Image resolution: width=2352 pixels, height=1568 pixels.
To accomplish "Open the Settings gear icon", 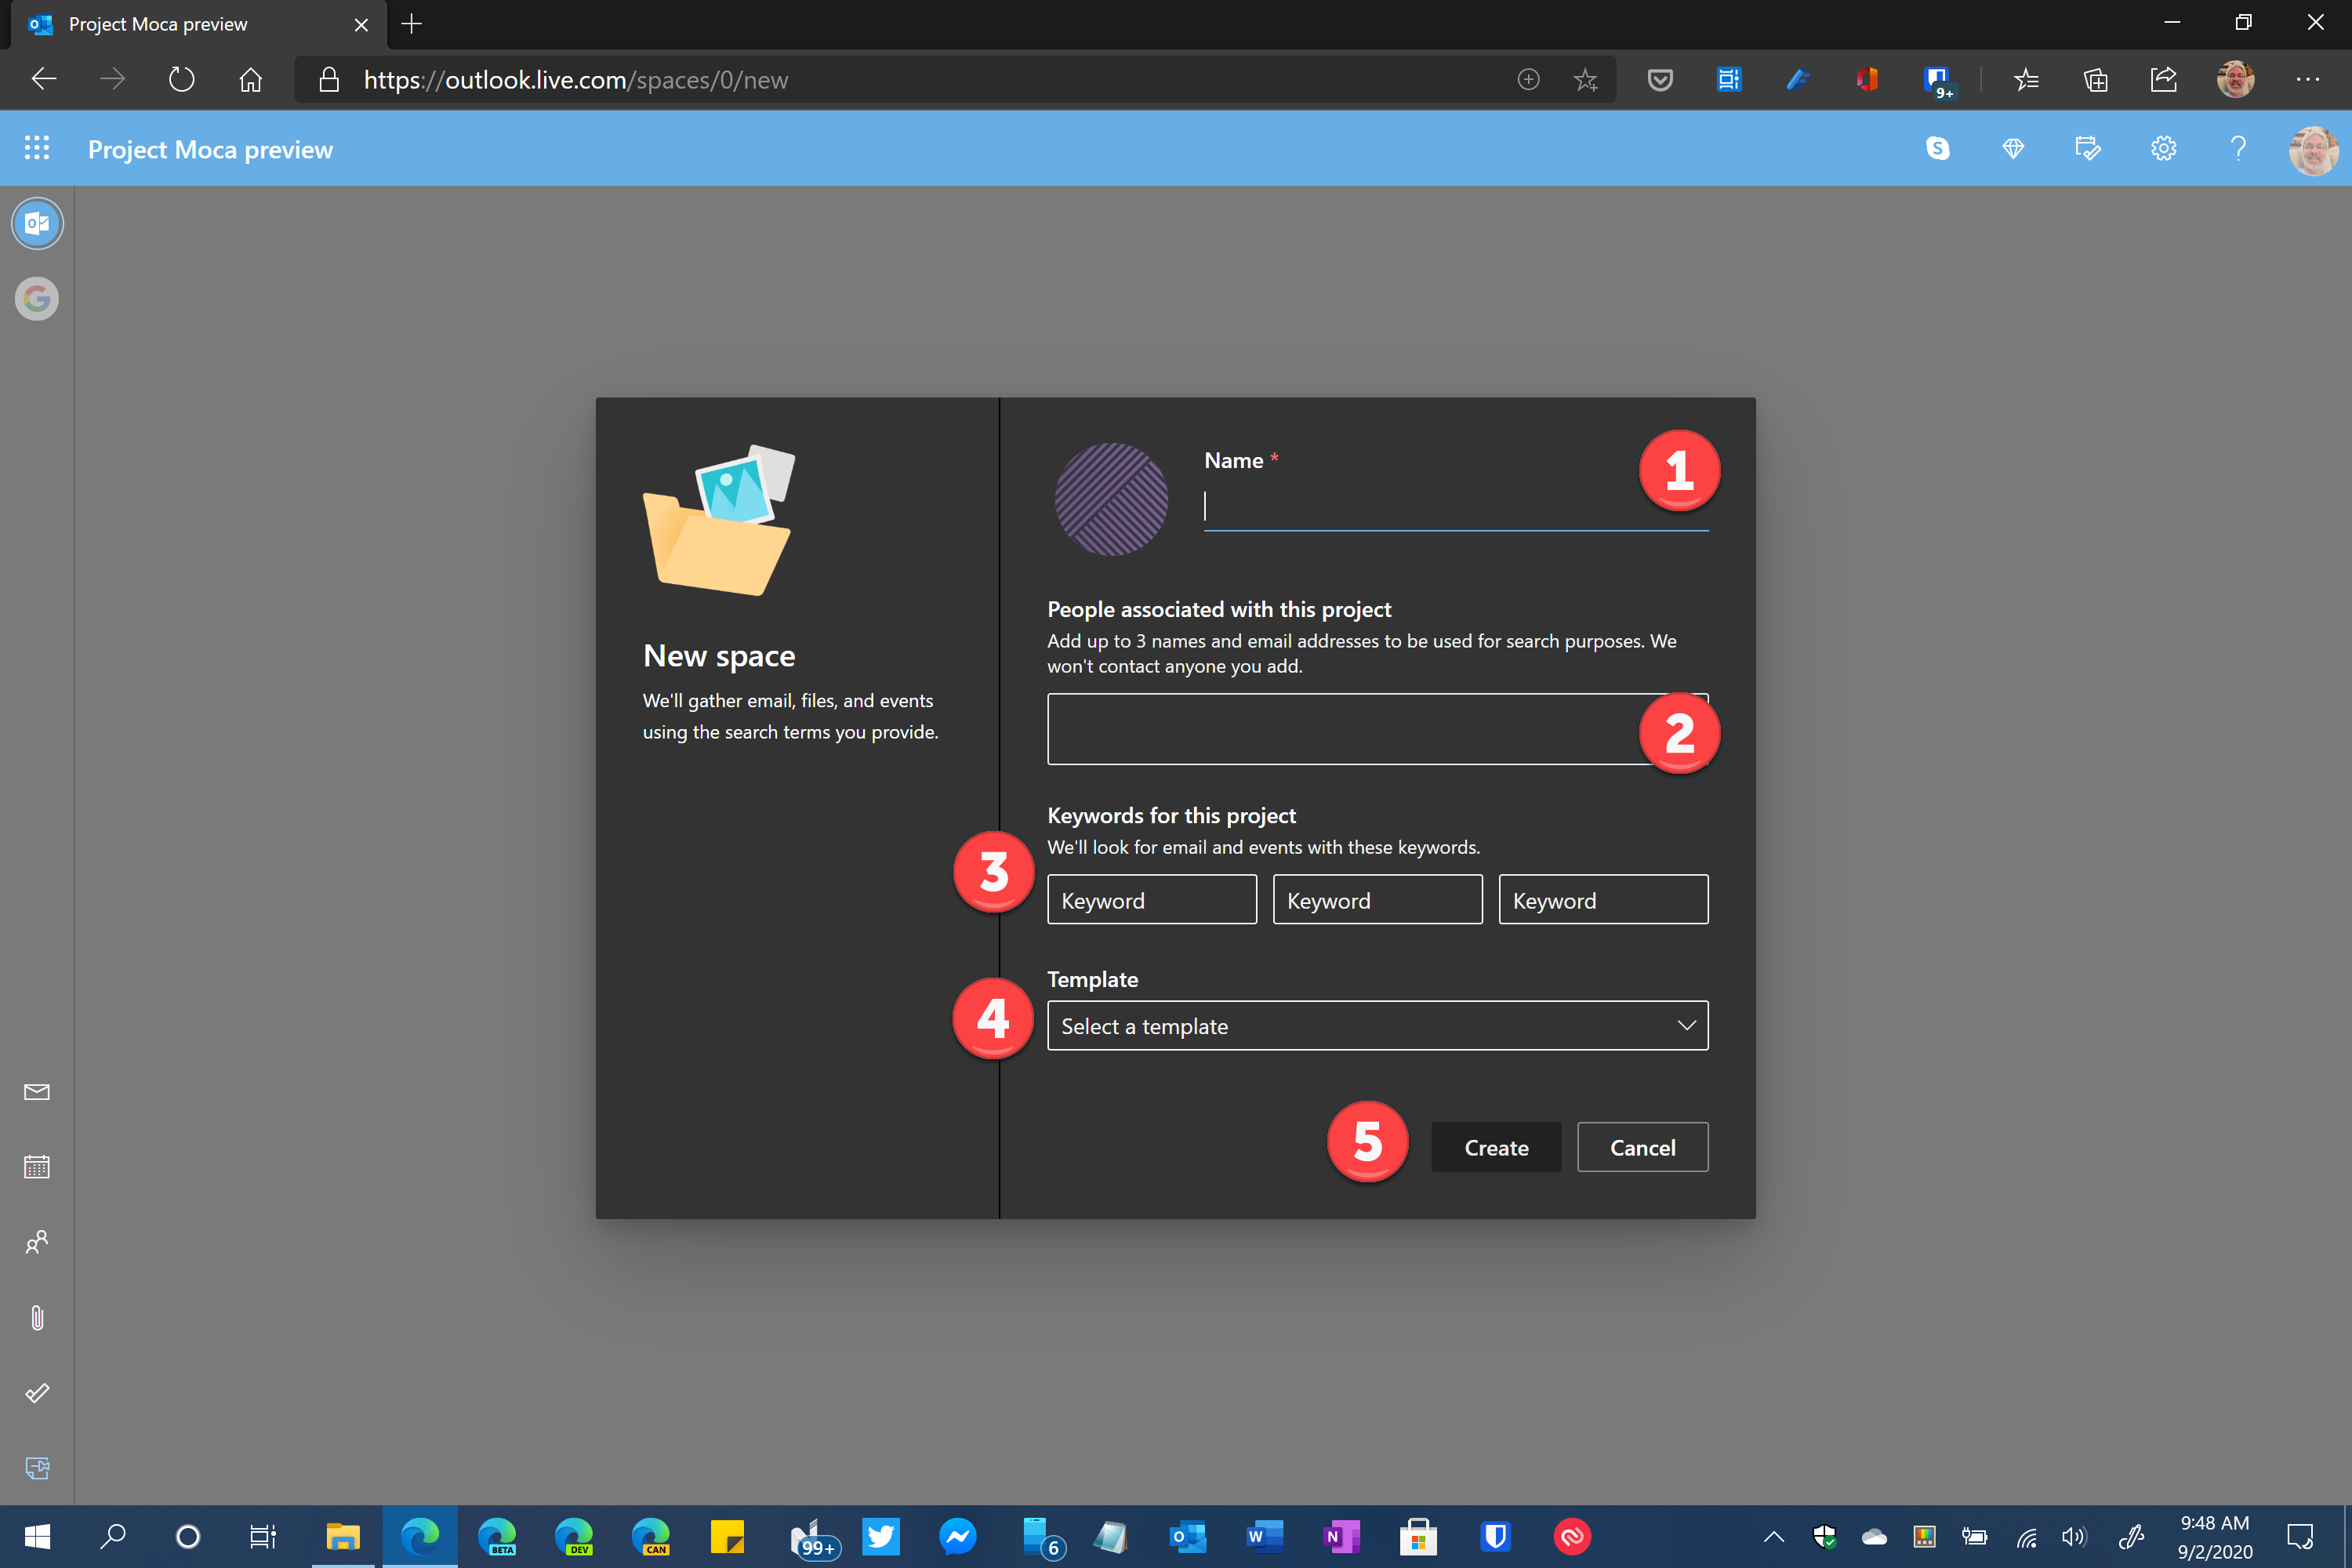I will (x=2163, y=147).
